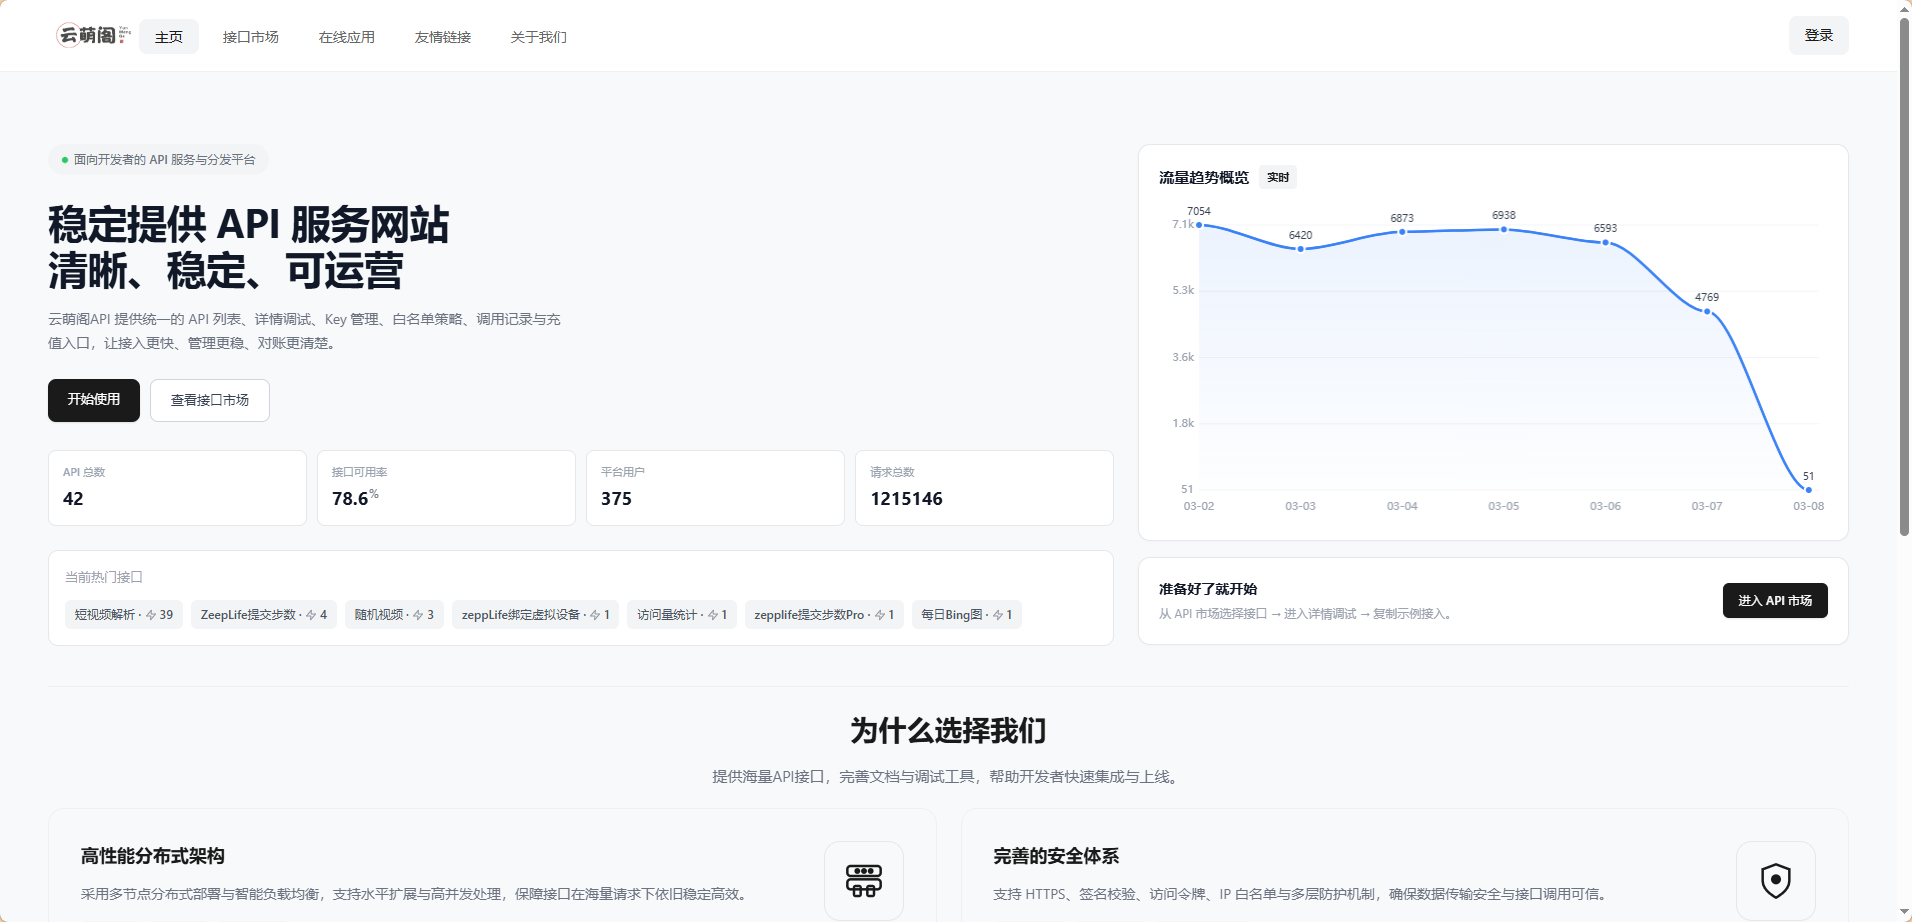Viewport: 1912px width, 922px height.
Task: Click the 平台用户 375 stat card
Action: [x=715, y=488]
